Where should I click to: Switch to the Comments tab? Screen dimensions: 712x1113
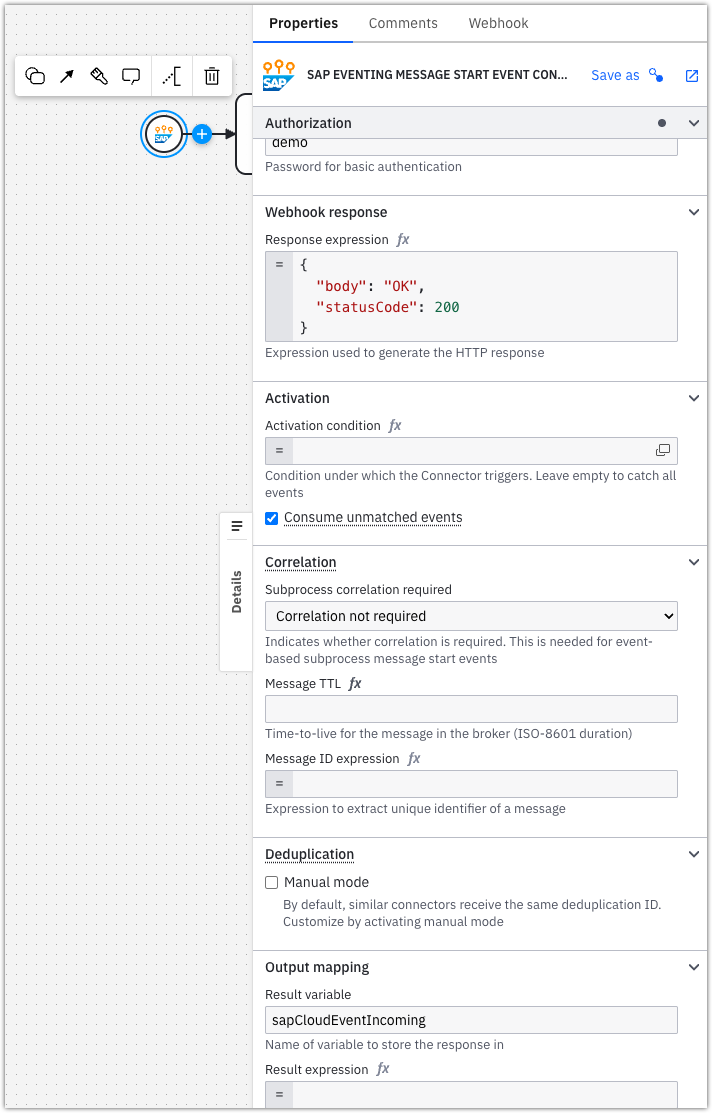(403, 23)
